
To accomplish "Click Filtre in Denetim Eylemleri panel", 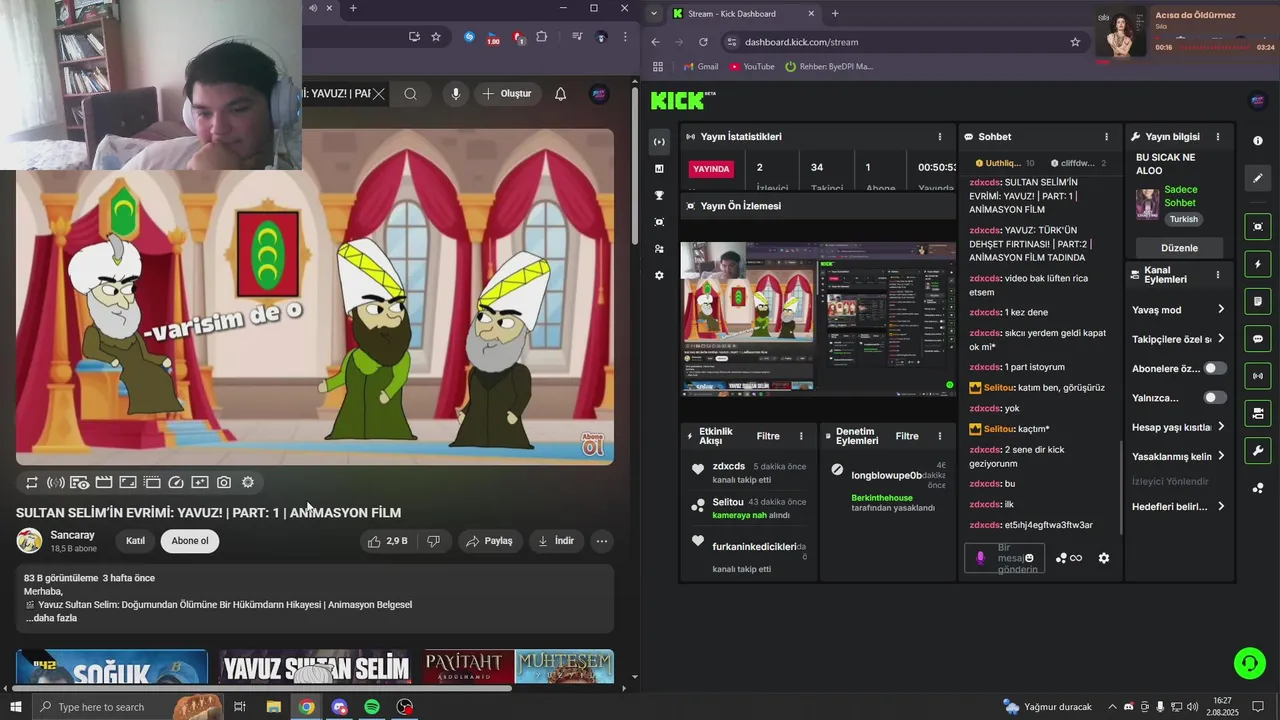I will coord(907,436).
